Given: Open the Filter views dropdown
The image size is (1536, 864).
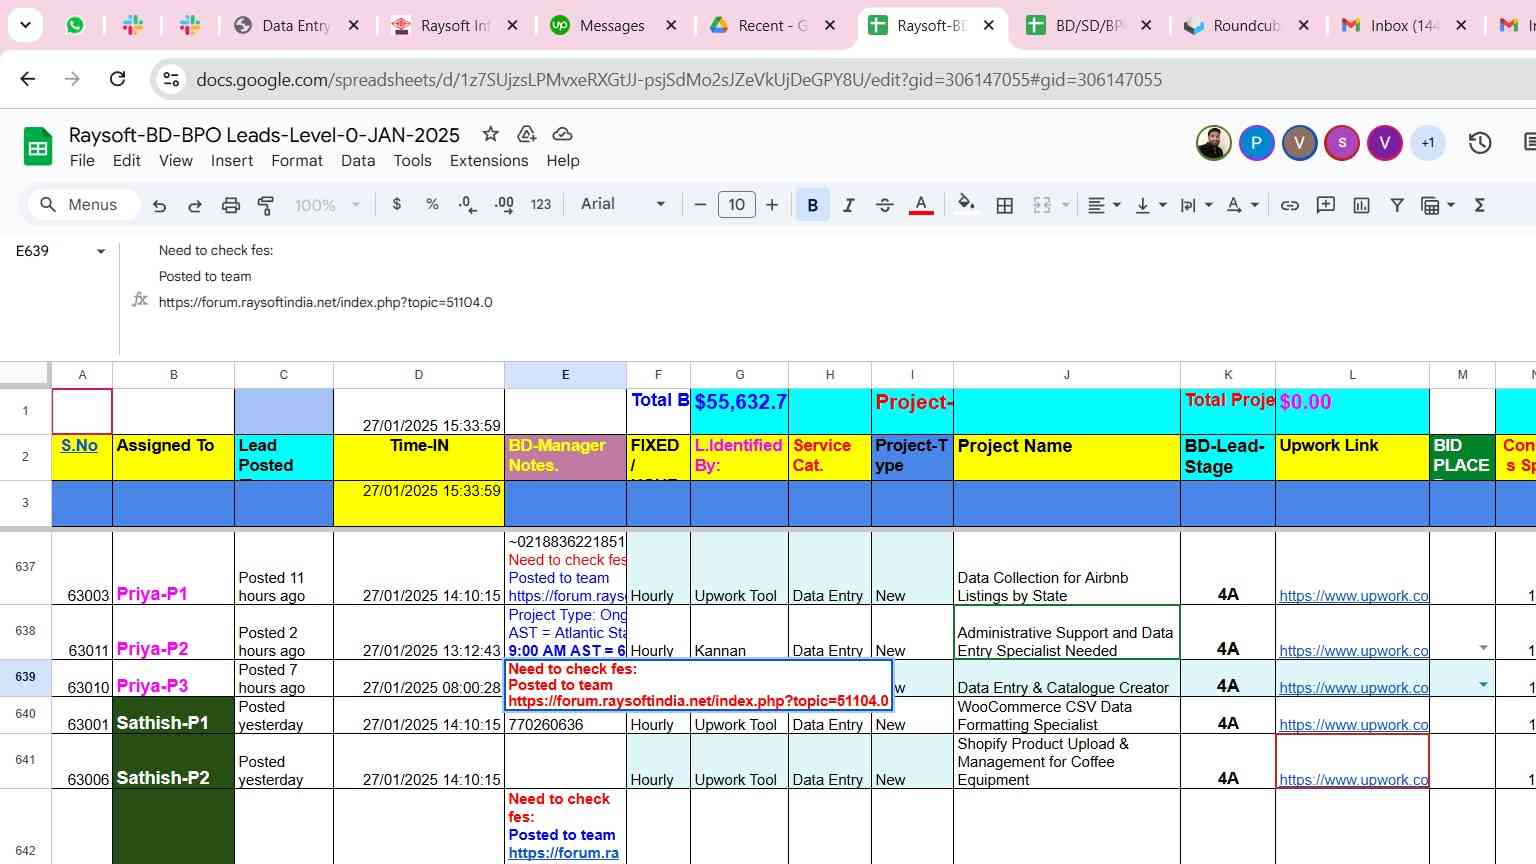Looking at the screenshot, I should tap(1438, 205).
